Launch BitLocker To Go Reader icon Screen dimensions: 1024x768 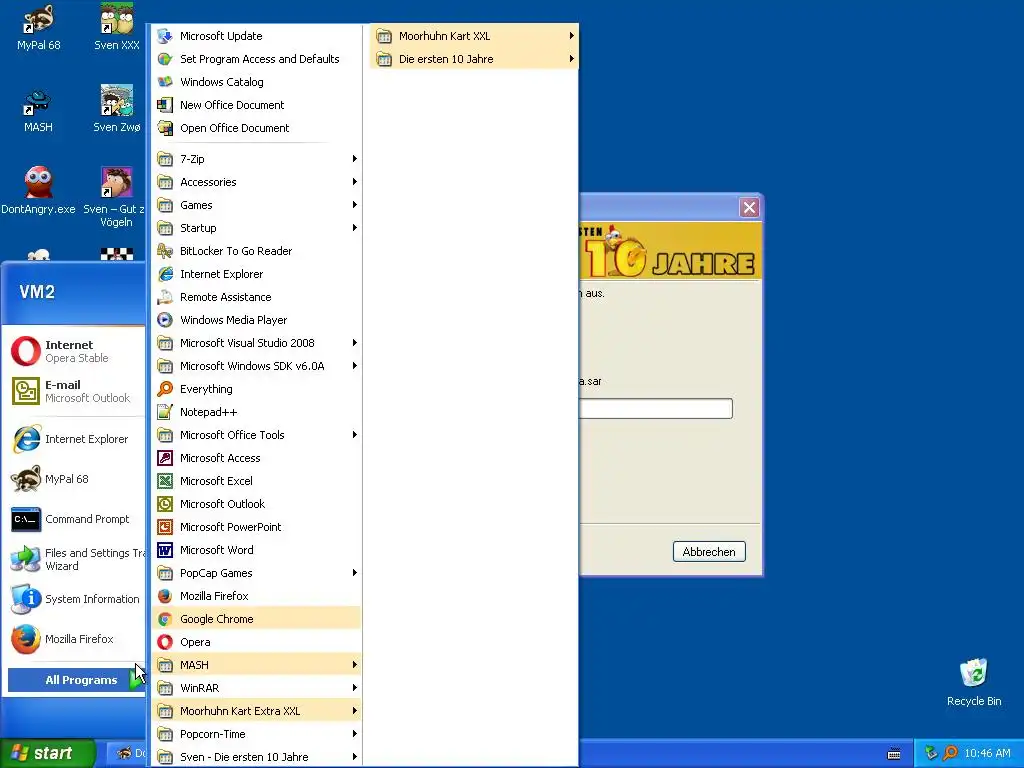pyautogui.click(x=165, y=251)
